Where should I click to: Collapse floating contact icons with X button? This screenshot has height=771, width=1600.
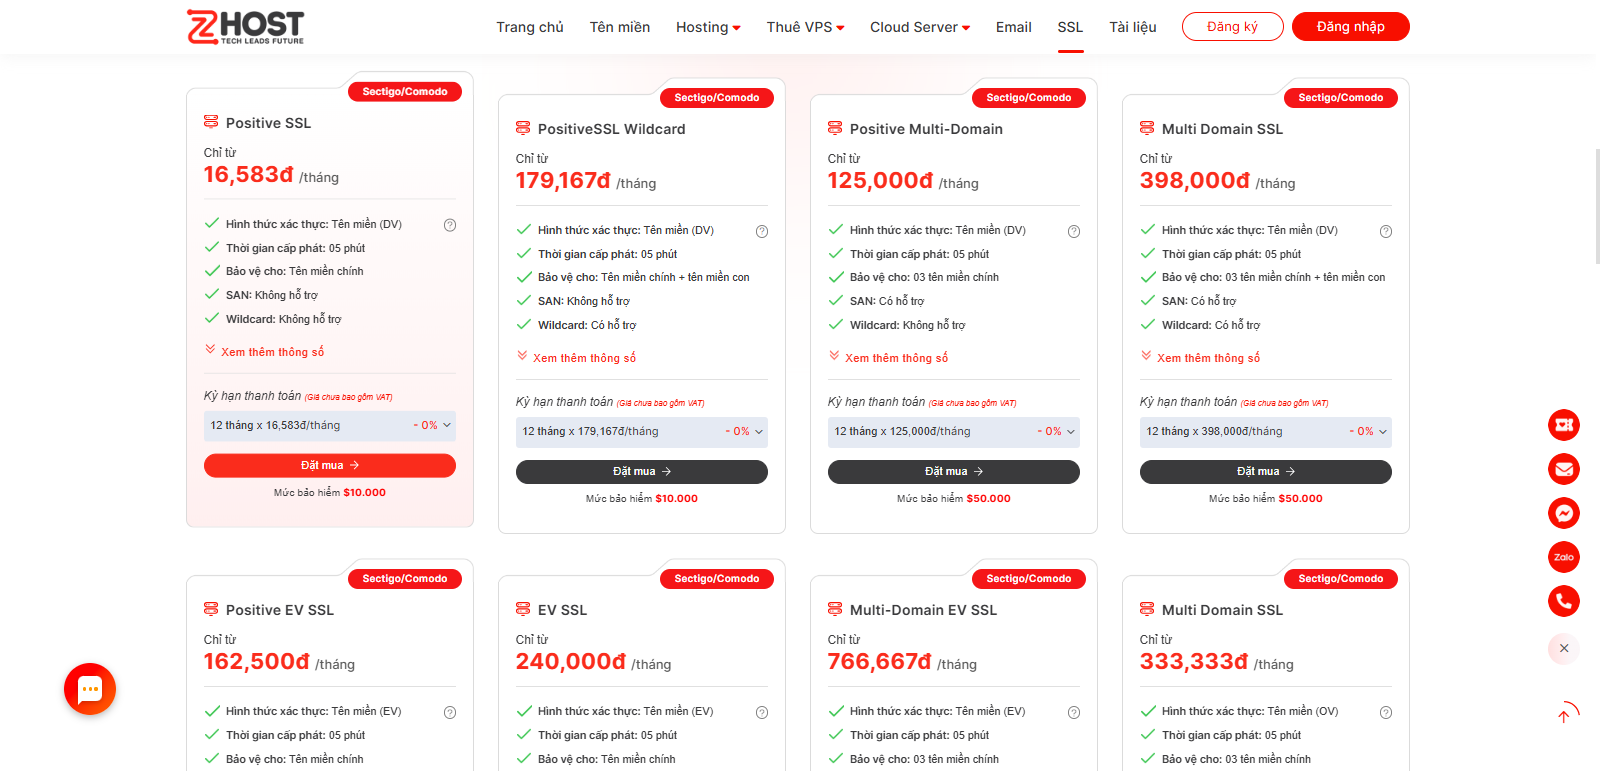1564,648
